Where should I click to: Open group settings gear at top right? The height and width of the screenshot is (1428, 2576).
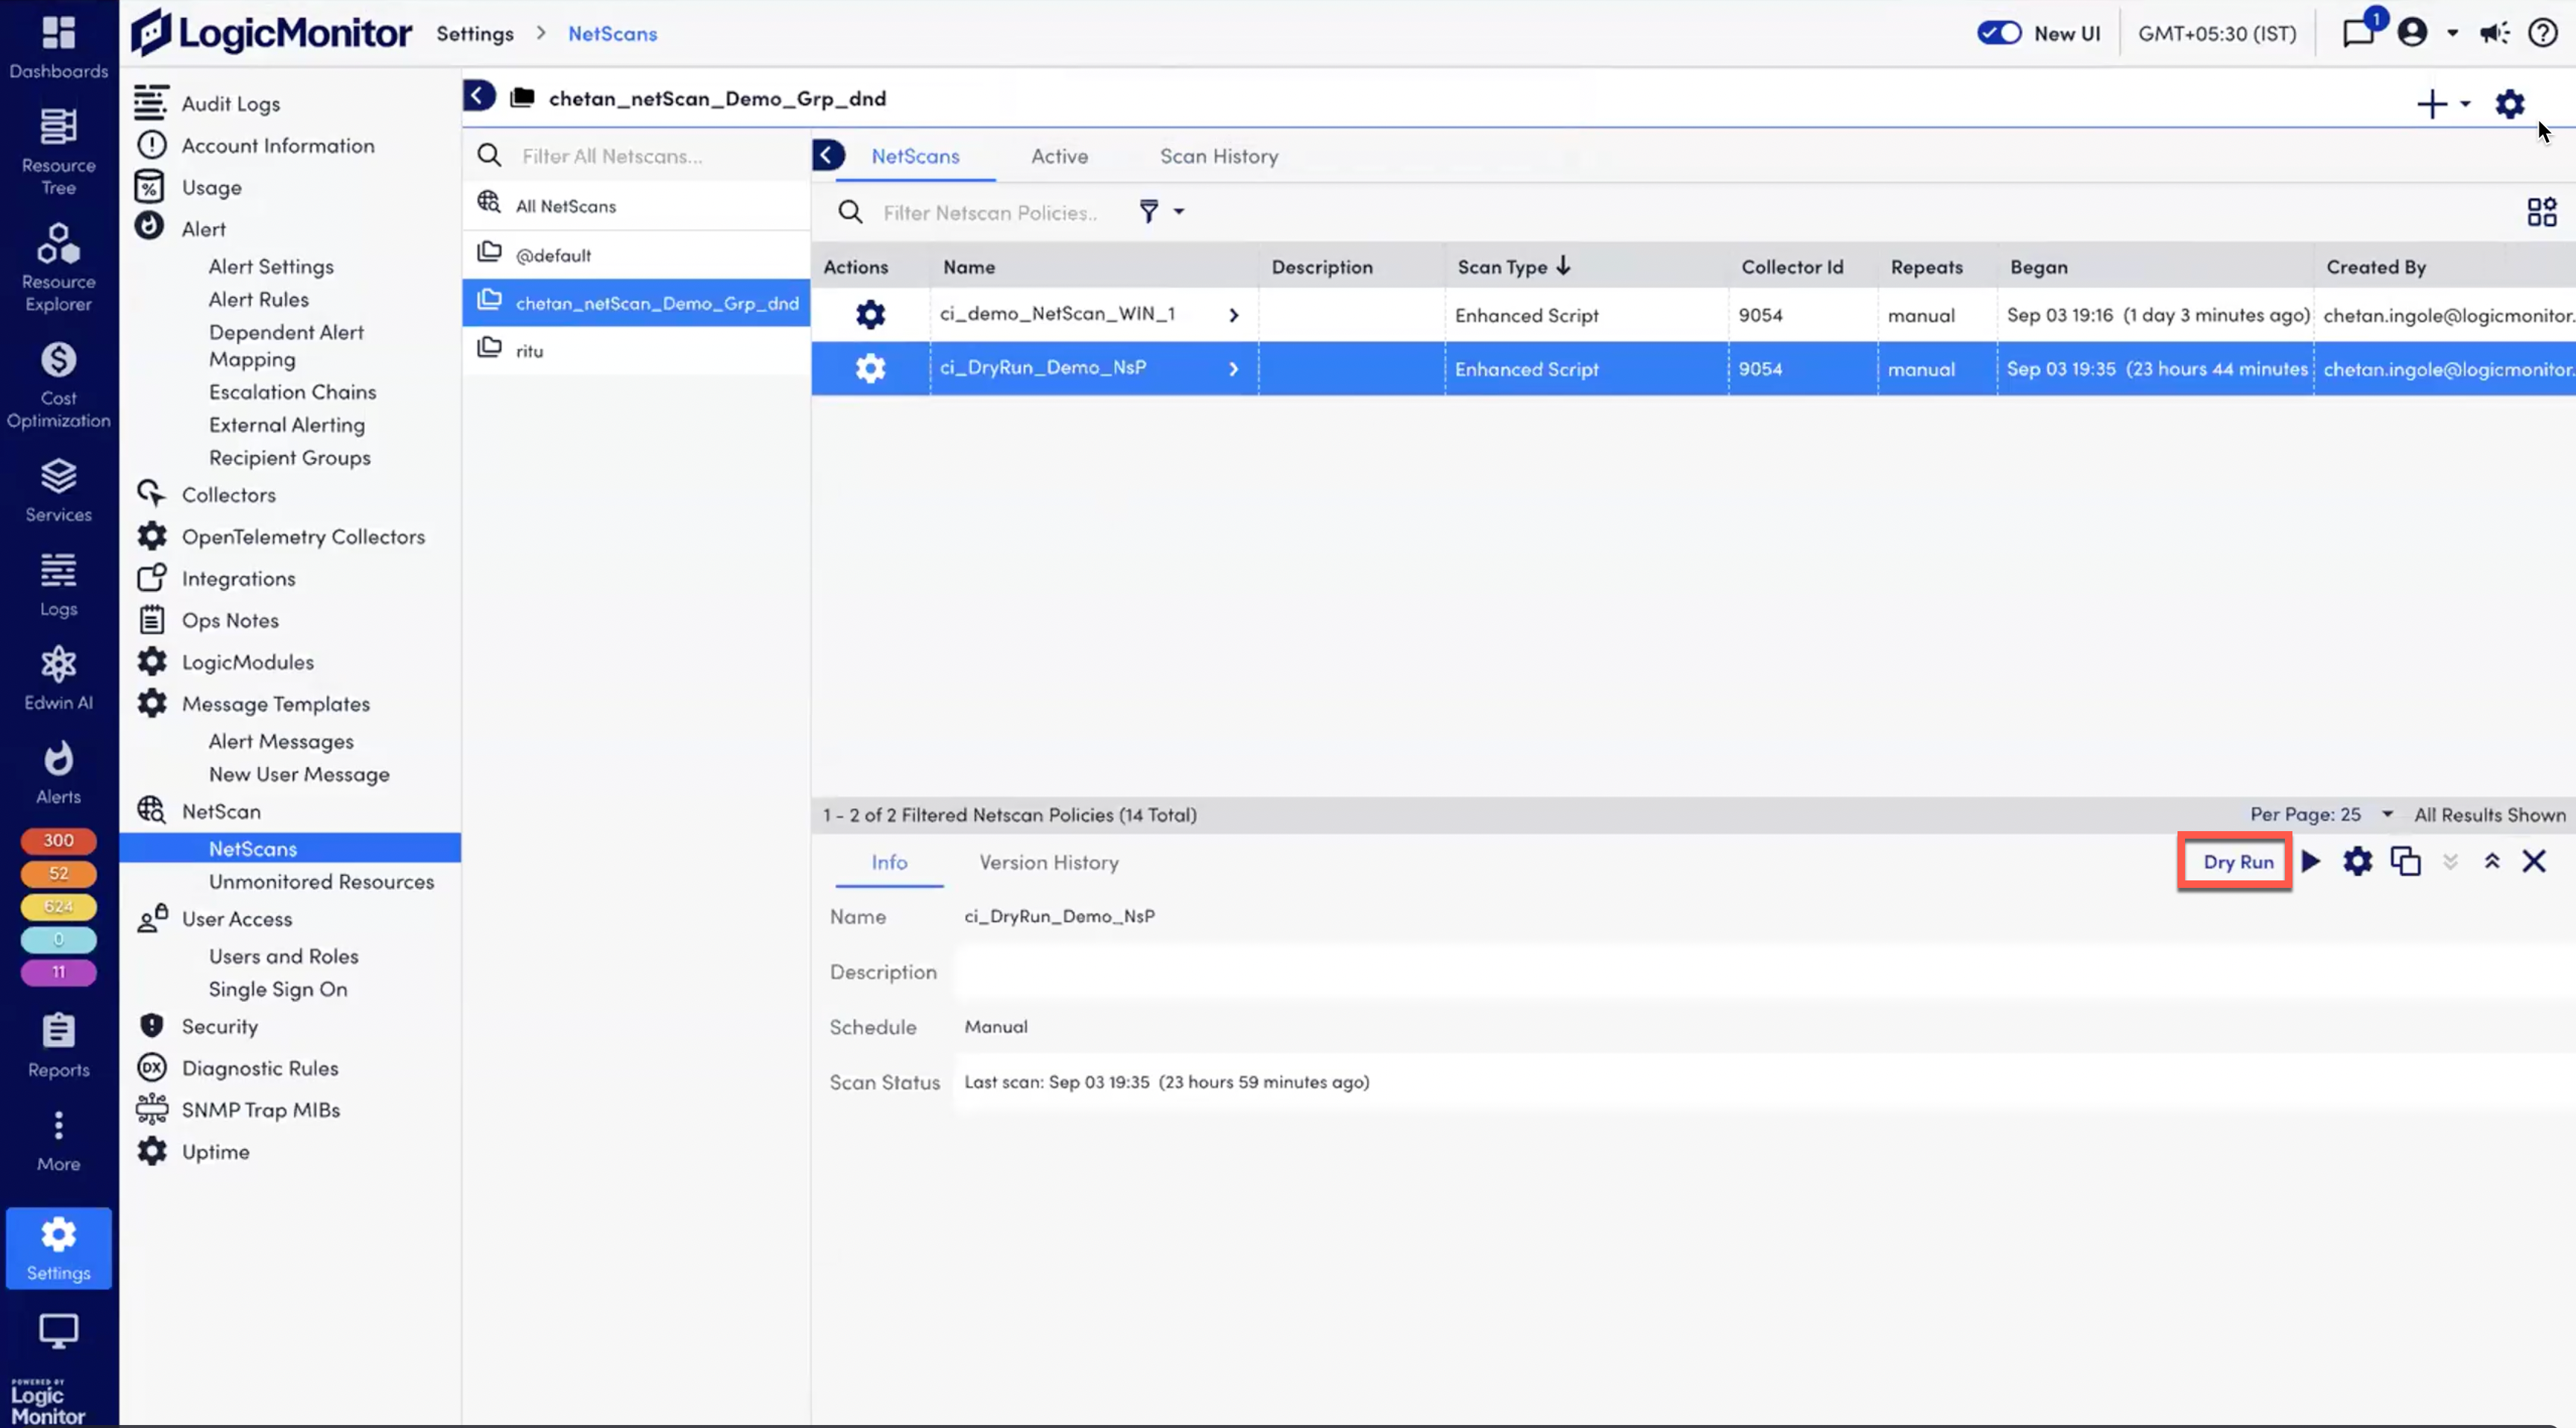pyautogui.click(x=2509, y=104)
